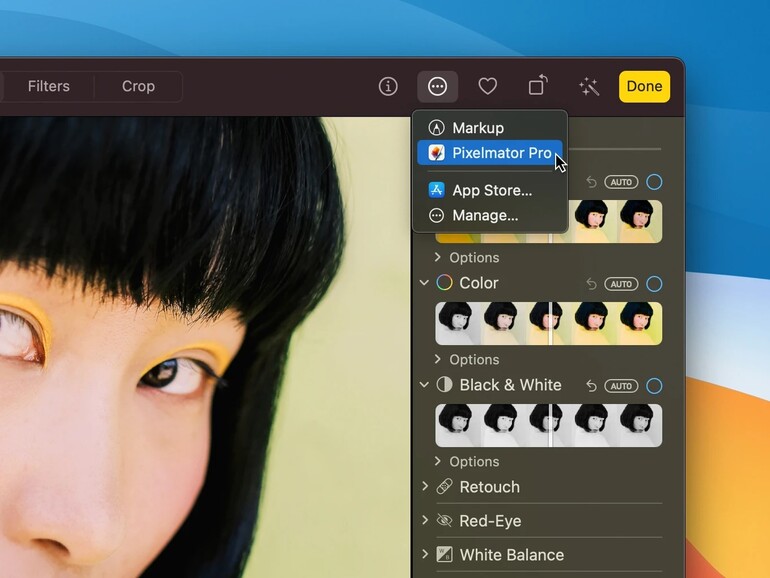Click the Markup pen icon in menu

[x=436, y=128]
